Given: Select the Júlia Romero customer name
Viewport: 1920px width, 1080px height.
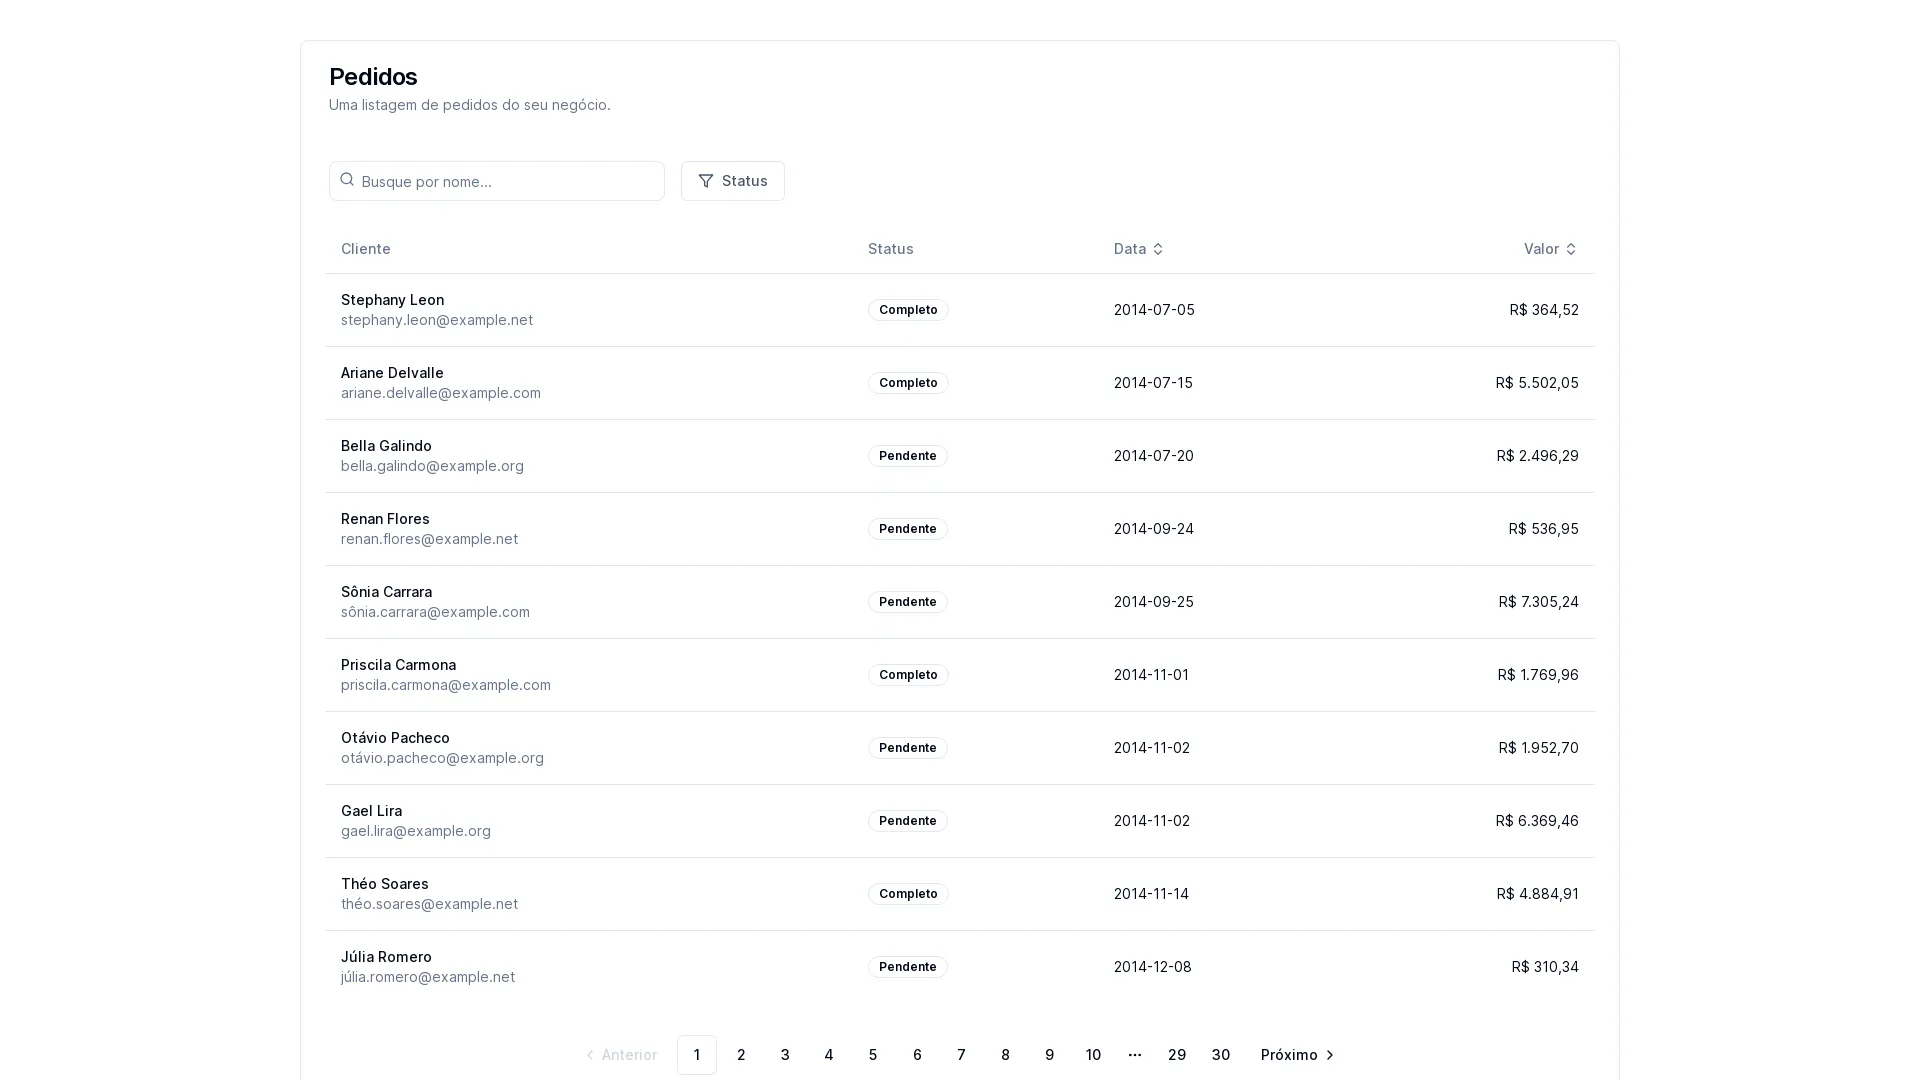Looking at the screenshot, I should 386,957.
